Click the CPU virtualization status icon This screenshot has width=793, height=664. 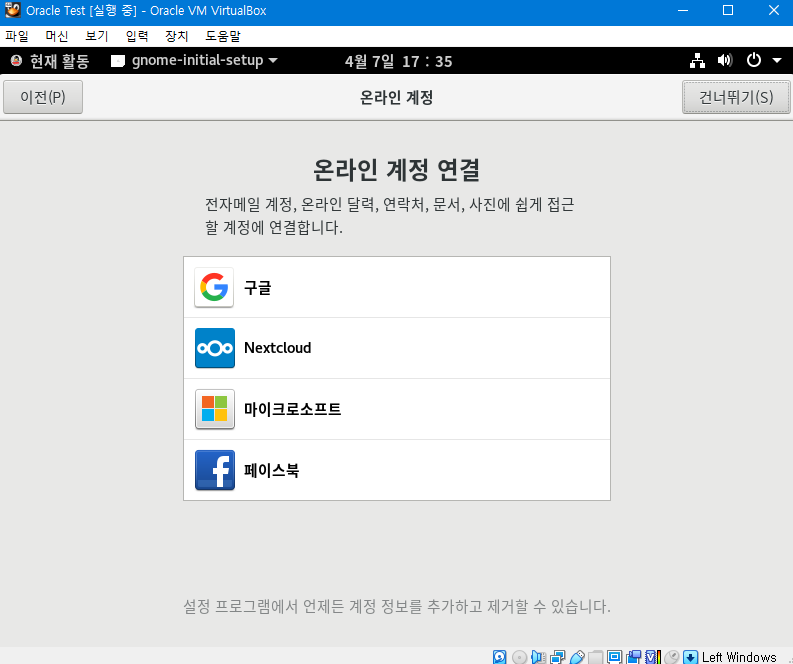pos(653,657)
